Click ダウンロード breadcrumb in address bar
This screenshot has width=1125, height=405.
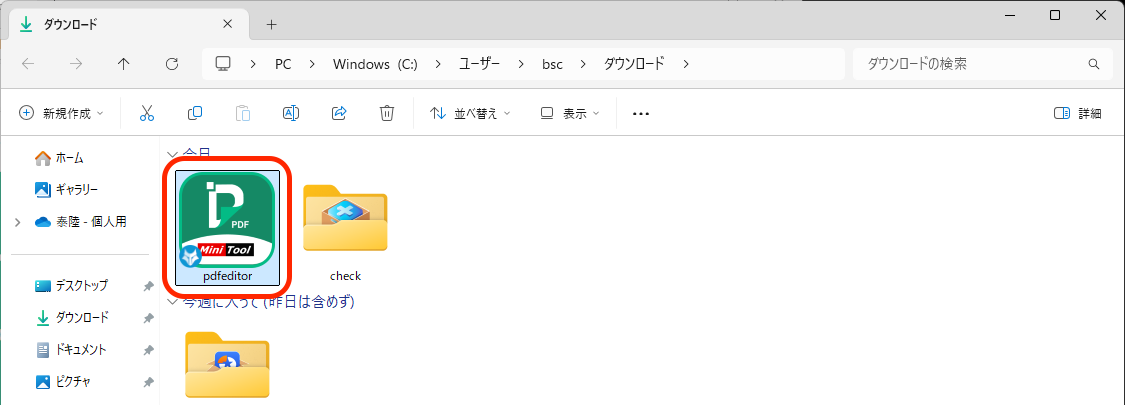(634, 64)
